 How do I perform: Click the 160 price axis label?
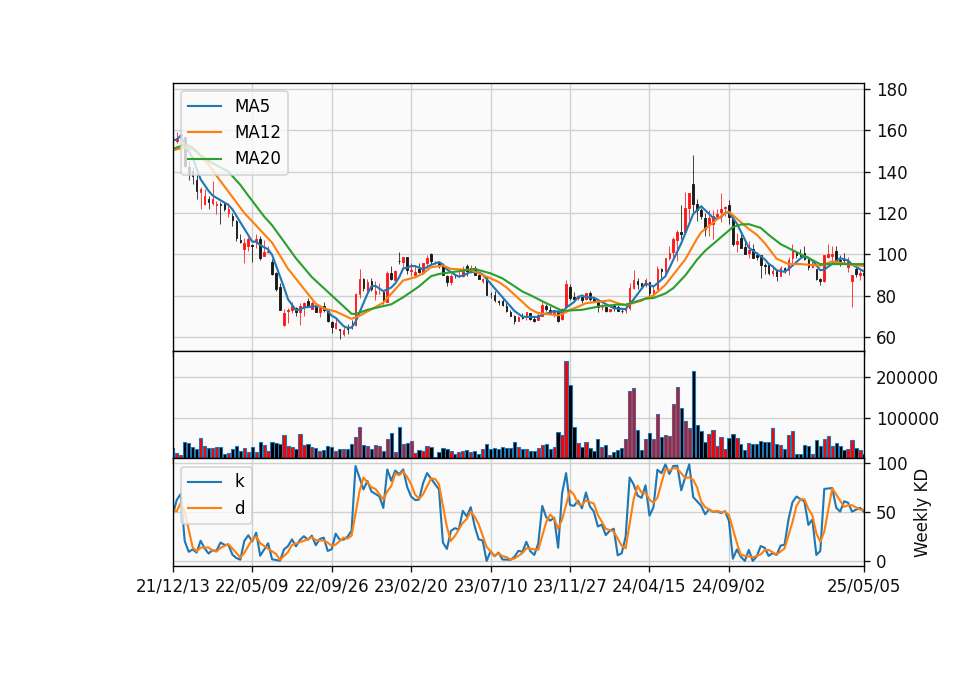coord(892,131)
